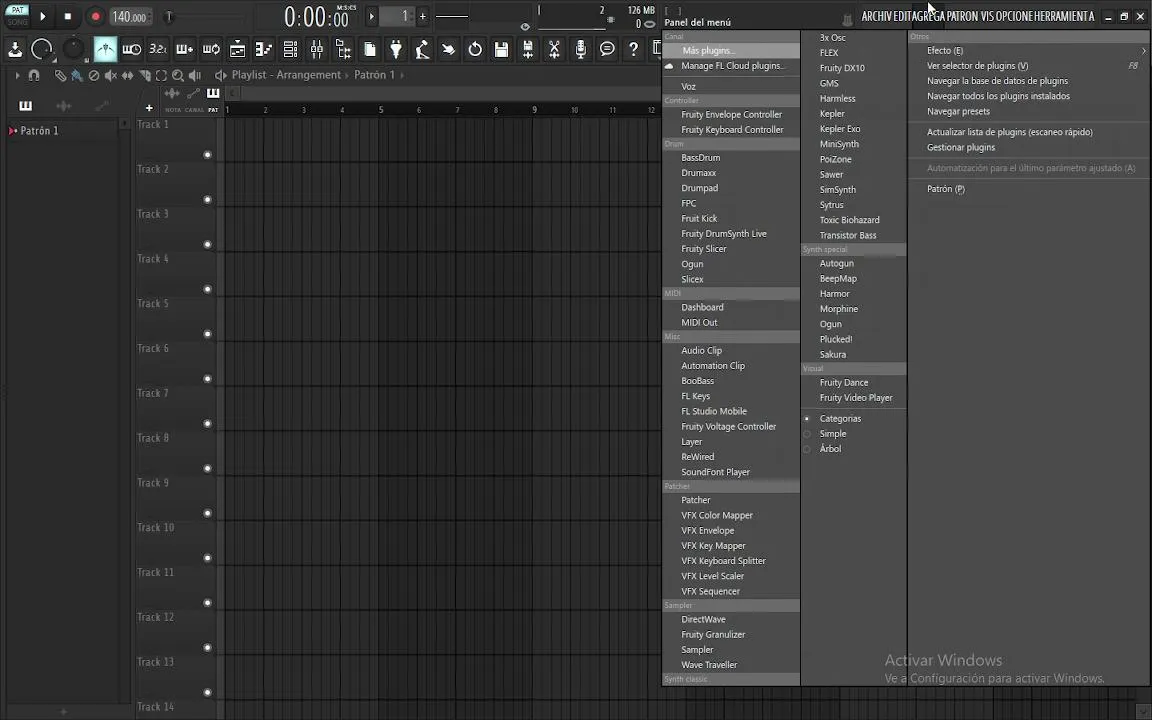Viewport: 1152px width, 720px height.
Task: Toggle the metronome button
Action: click(x=105, y=49)
